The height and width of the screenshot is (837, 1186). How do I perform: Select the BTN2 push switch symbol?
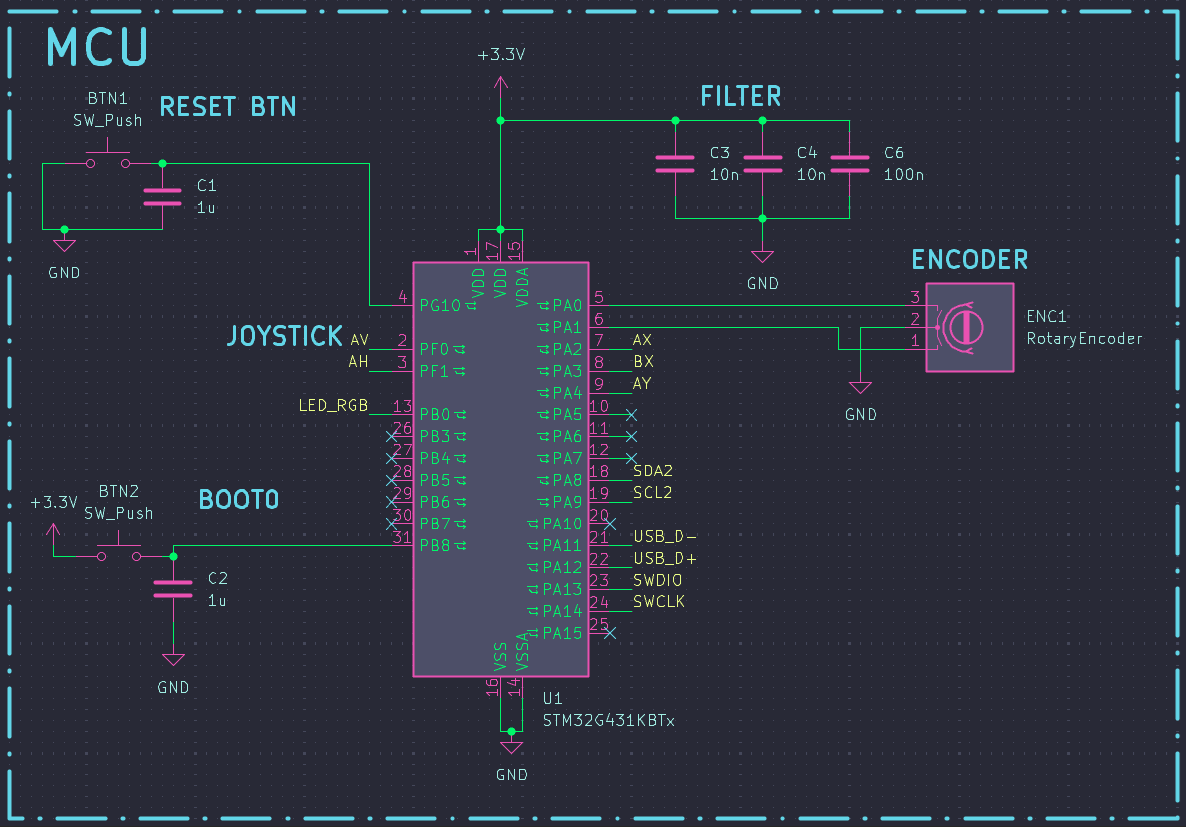pyautogui.click(x=119, y=549)
